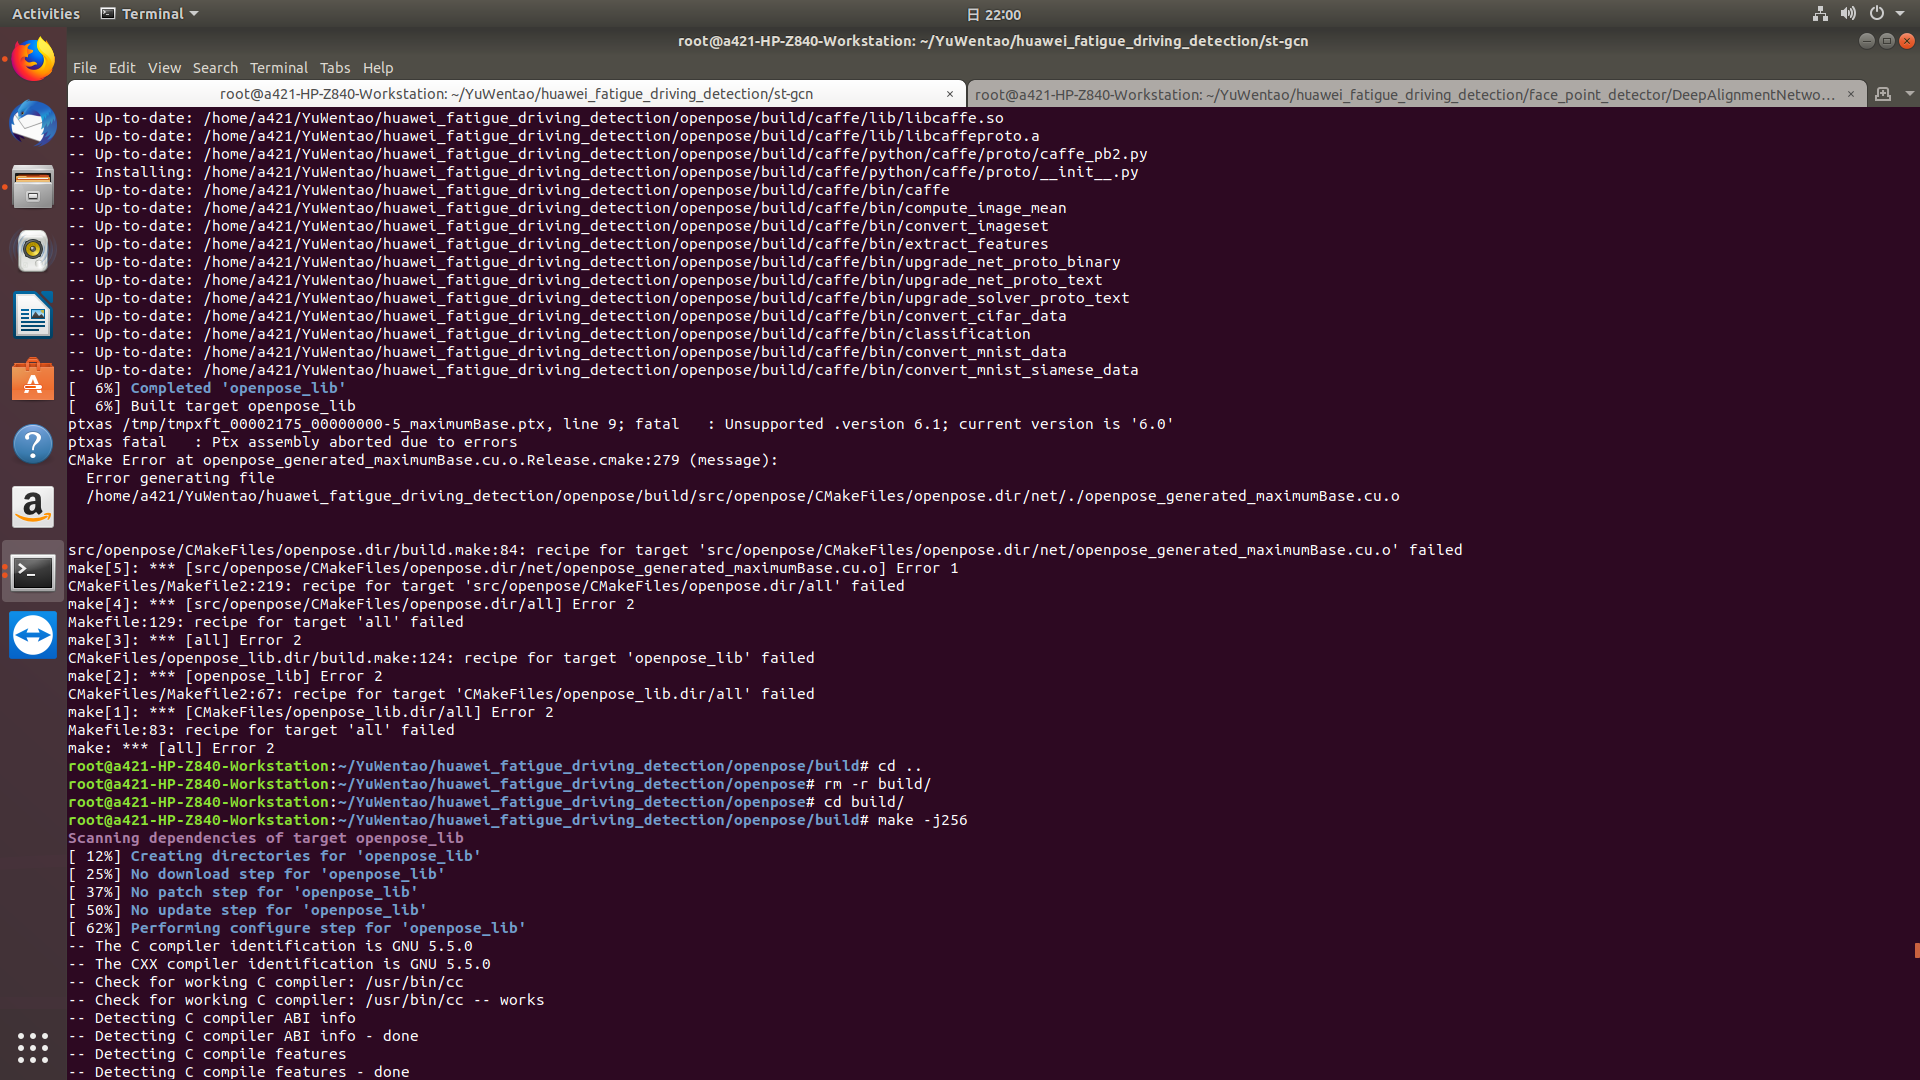The image size is (1920, 1080).
Task: Launch Rhythmbox music player from the dock
Action: pyautogui.click(x=33, y=251)
